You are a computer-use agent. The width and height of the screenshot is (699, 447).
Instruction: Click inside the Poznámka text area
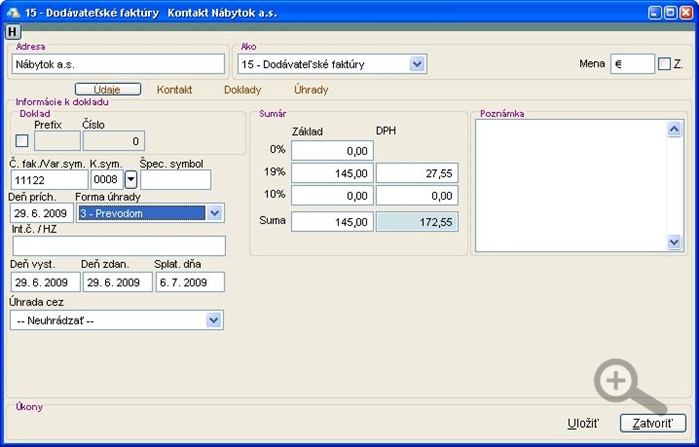(571, 185)
